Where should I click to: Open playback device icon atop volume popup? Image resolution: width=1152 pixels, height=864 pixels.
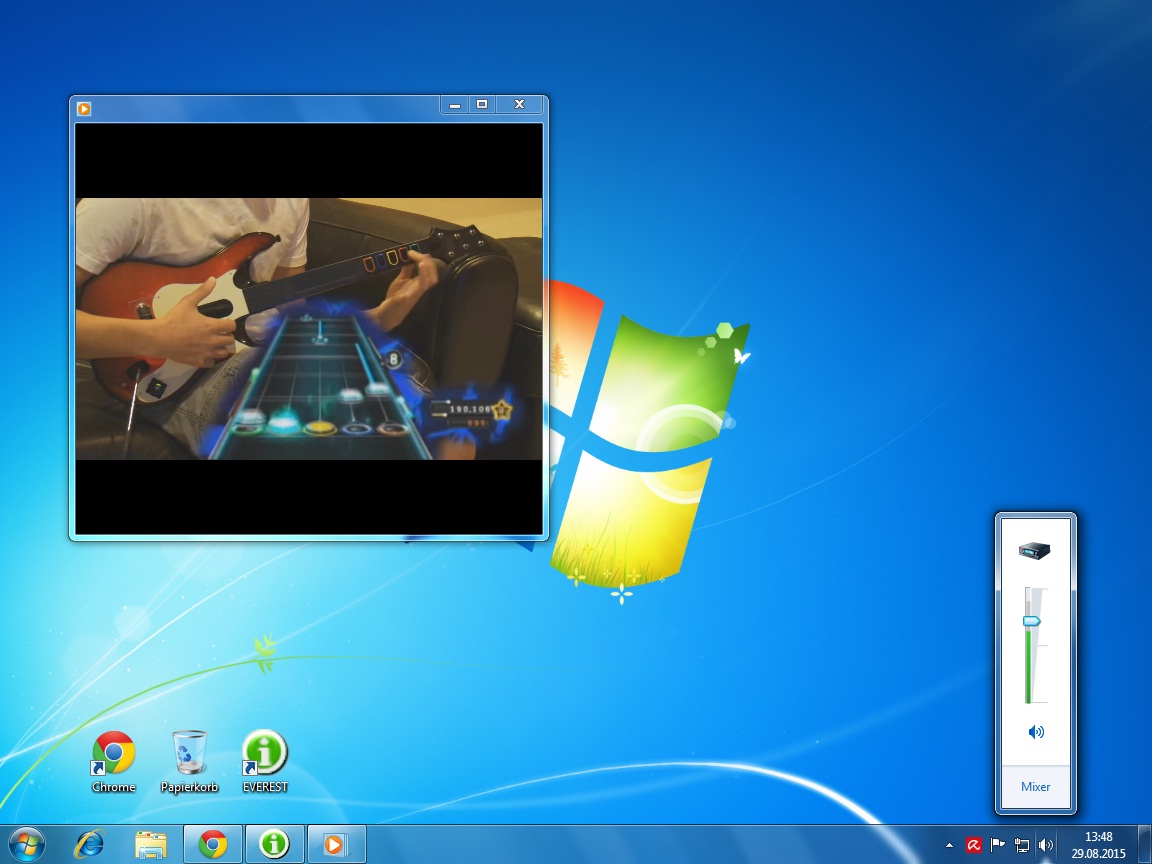coord(1034,550)
